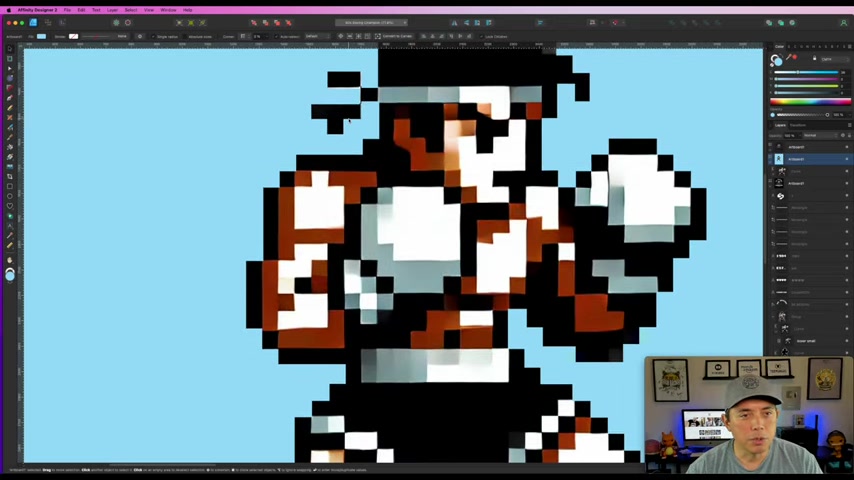Image resolution: width=854 pixels, height=480 pixels.
Task: Toggle the Single radius checkbox
Action: tap(154, 37)
